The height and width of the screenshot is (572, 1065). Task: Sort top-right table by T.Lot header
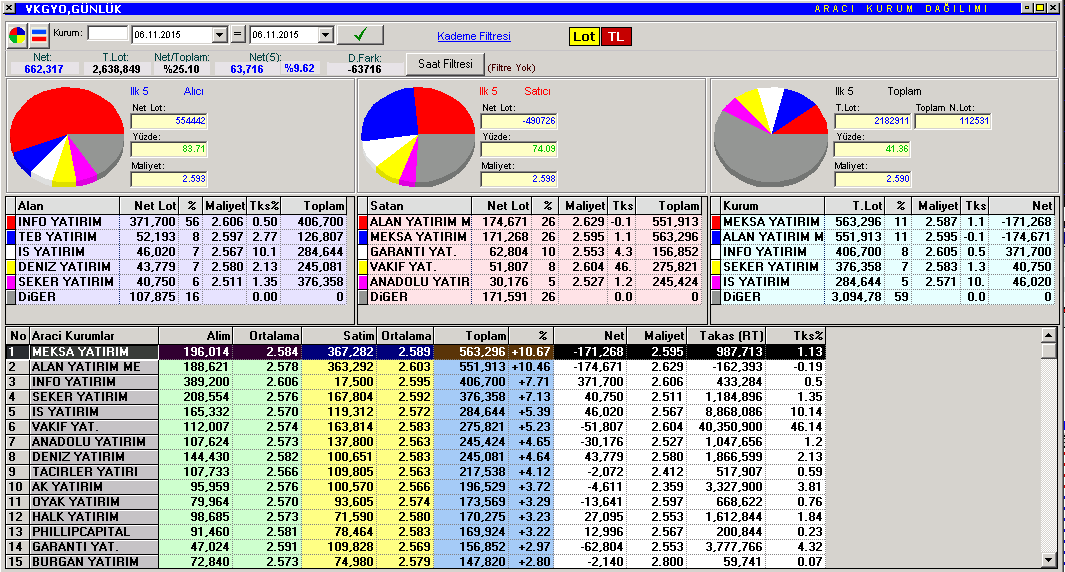pyautogui.click(x=854, y=206)
